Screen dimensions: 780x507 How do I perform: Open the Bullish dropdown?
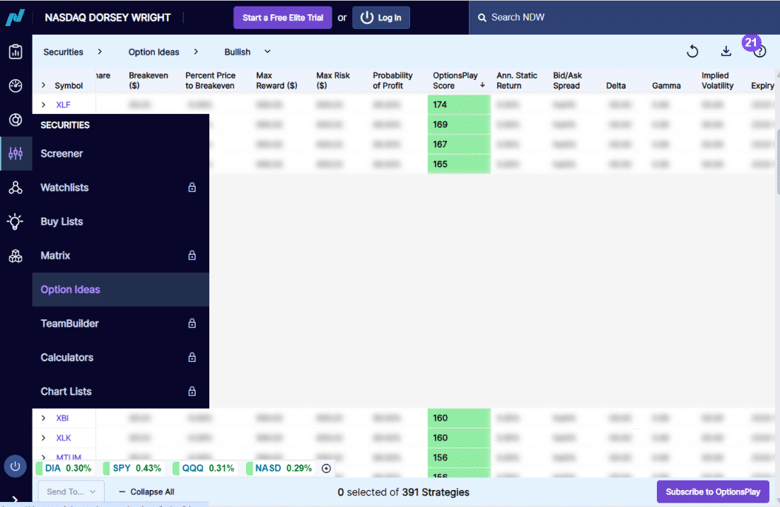247,52
